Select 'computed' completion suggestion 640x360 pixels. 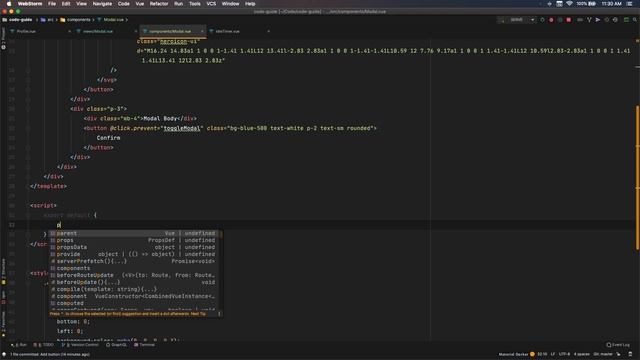pos(134,303)
